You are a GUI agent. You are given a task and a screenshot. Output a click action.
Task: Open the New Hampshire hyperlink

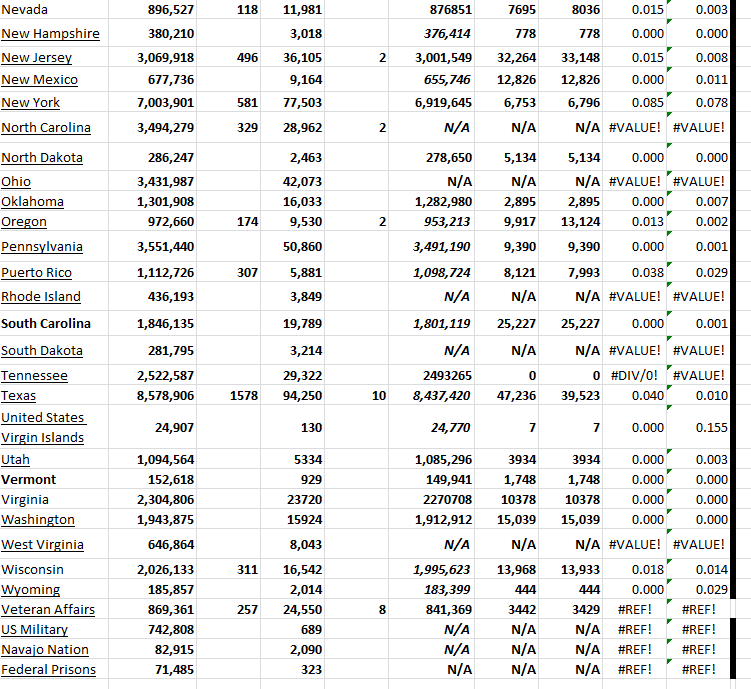[50, 34]
